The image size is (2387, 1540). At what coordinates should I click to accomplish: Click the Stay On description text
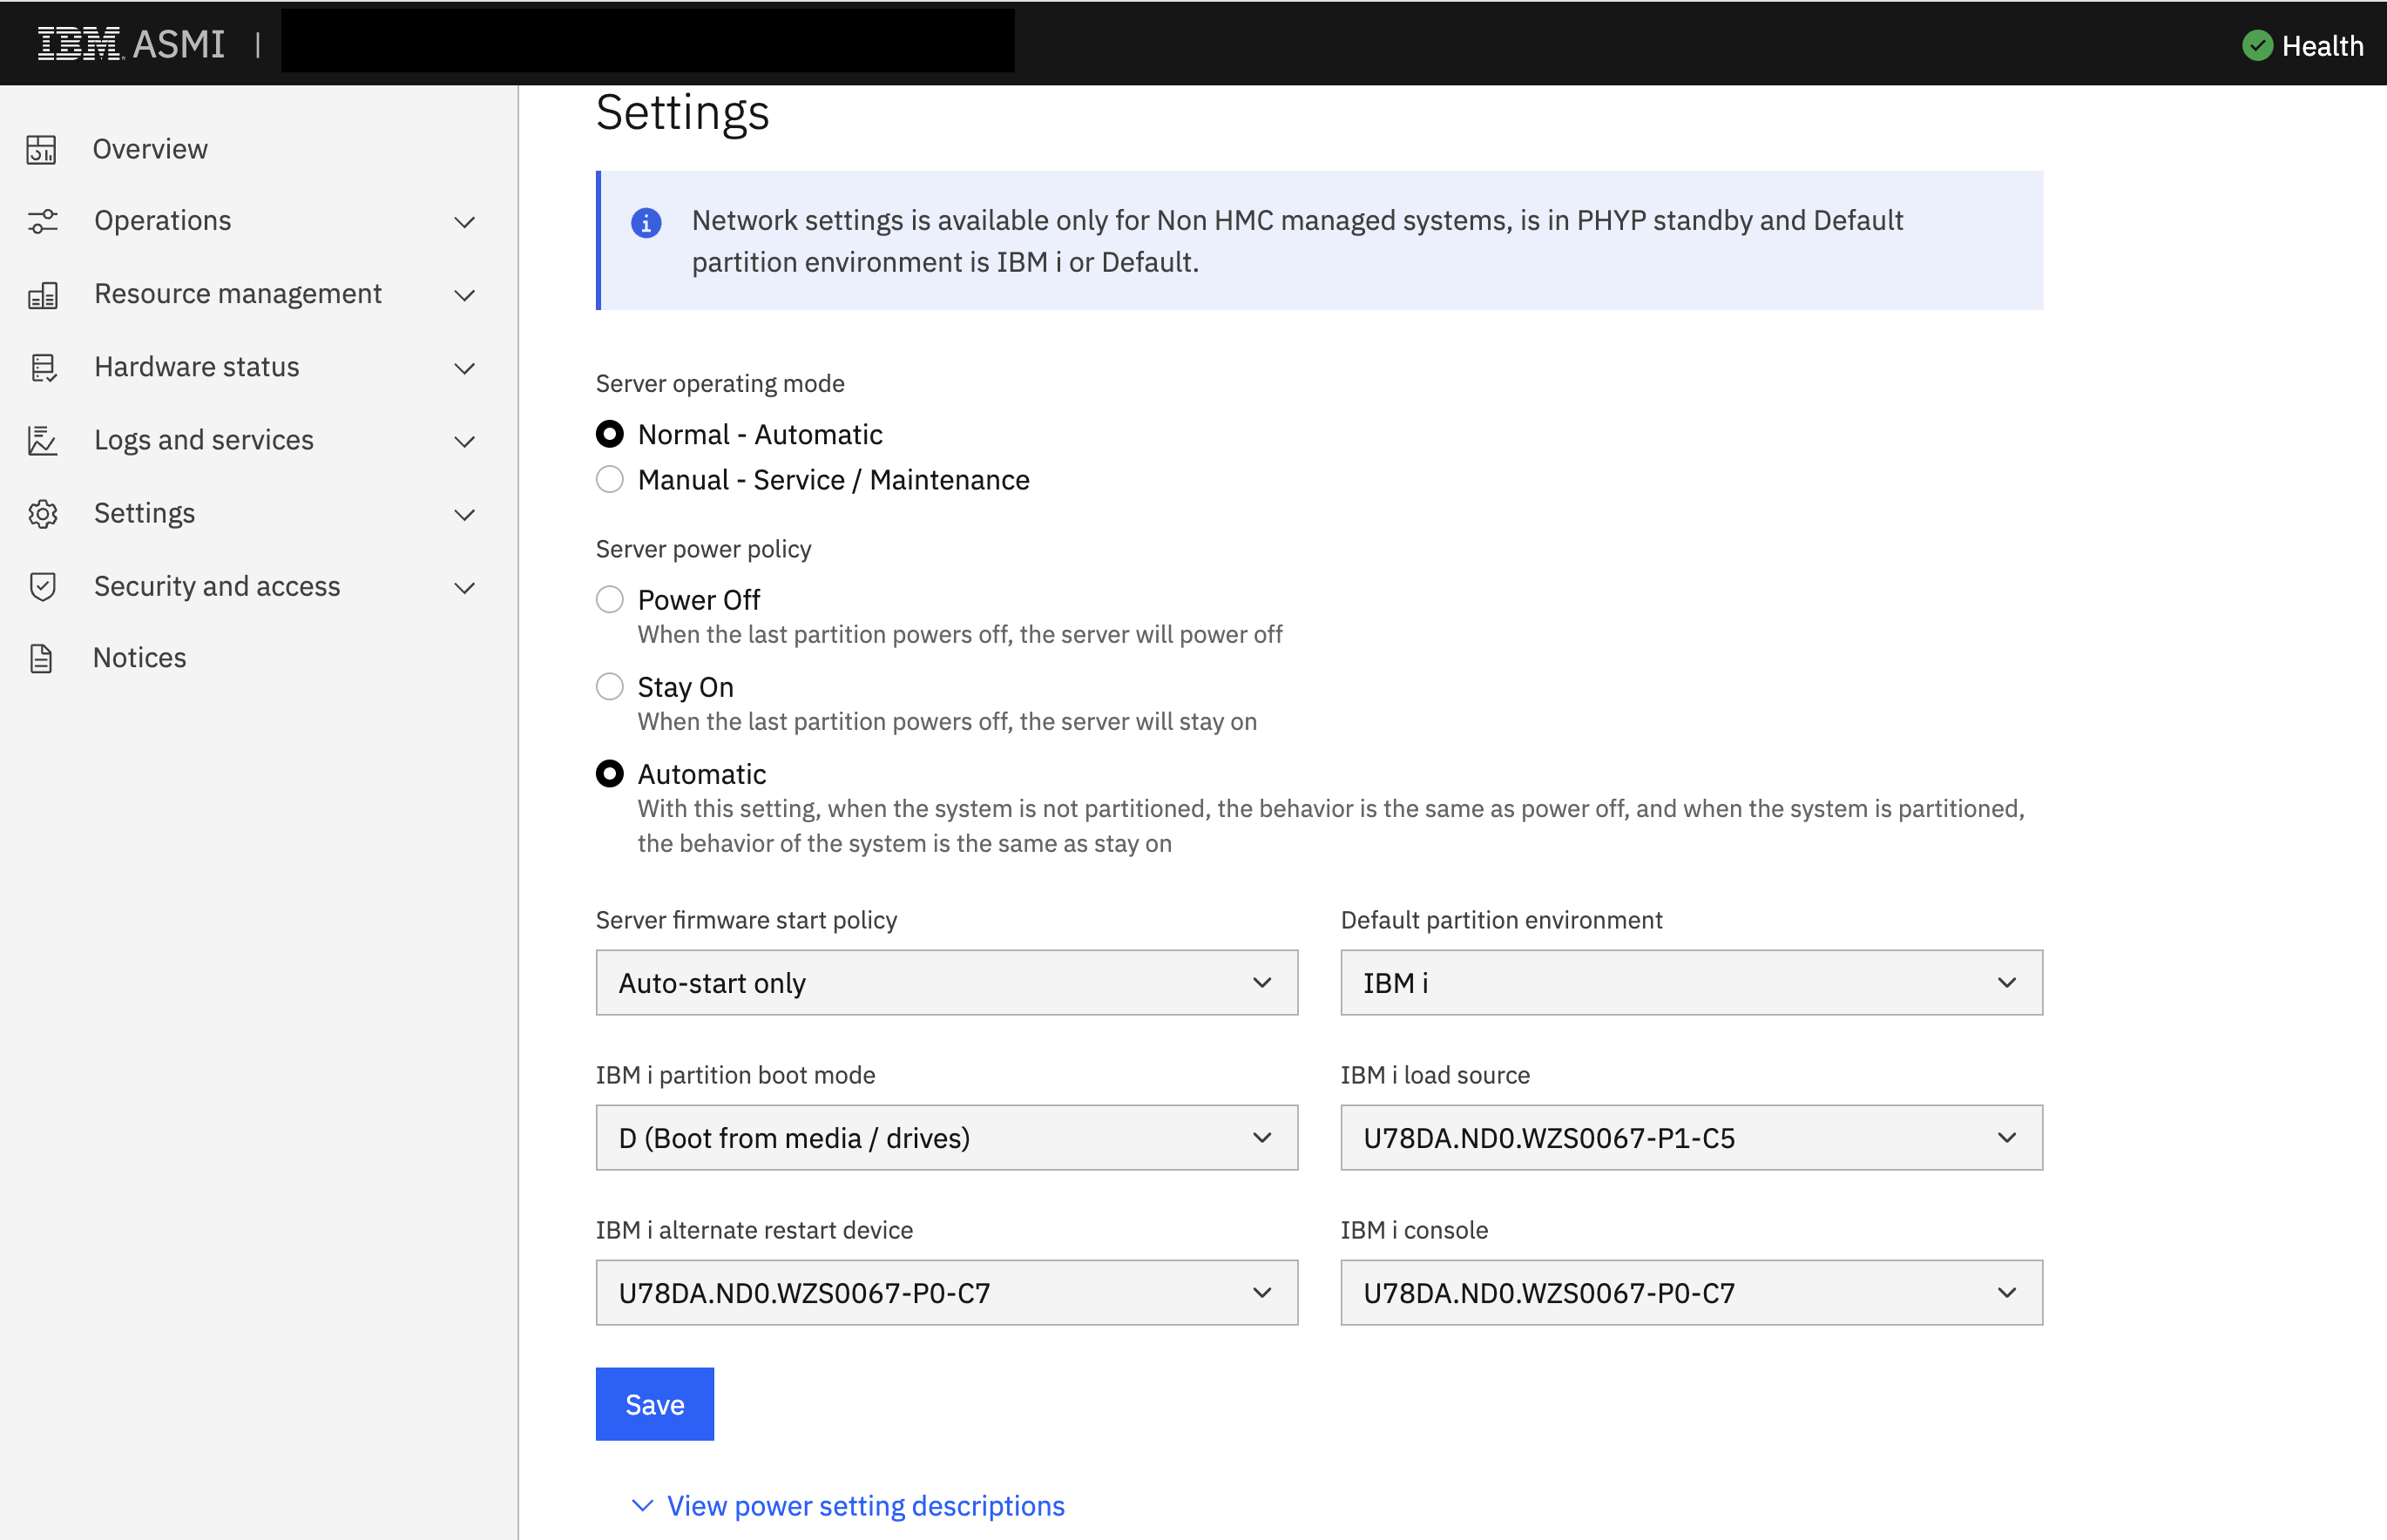(x=947, y=722)
